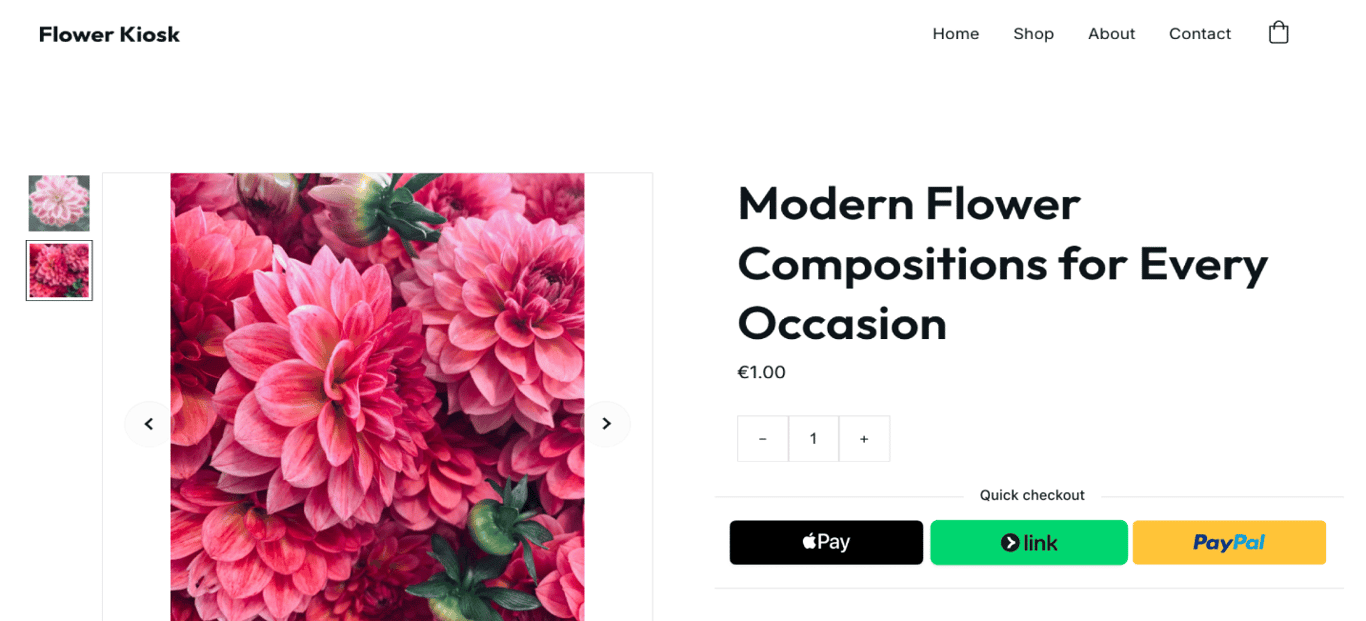Click the Flower Kiosk logo
Viewport: 1366px width, 621px height.
pyautogui.click(x=109, y=33)
